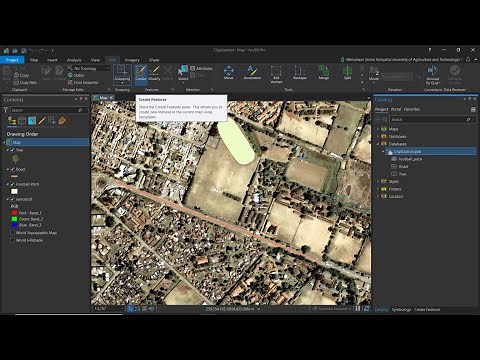The width and height of the screenshot is (480, 360).
Task: Select the Reshape tool
Action: [299, 72]
